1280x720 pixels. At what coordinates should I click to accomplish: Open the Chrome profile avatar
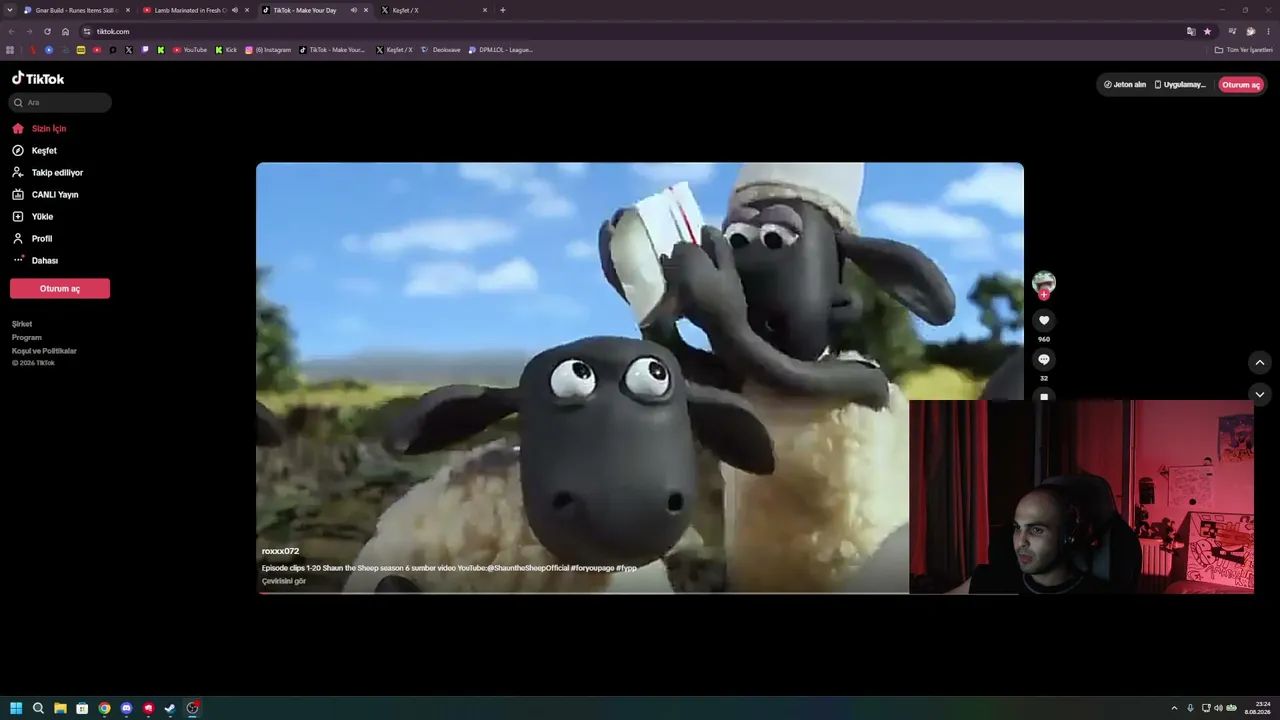[1251, 31]
